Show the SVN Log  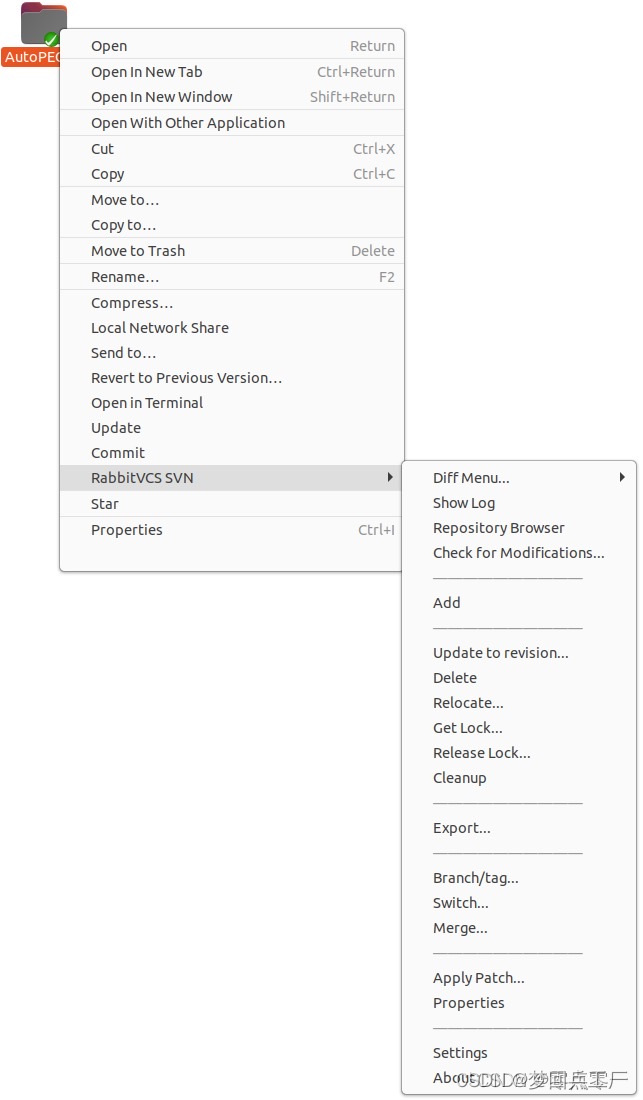click(464, 502)
